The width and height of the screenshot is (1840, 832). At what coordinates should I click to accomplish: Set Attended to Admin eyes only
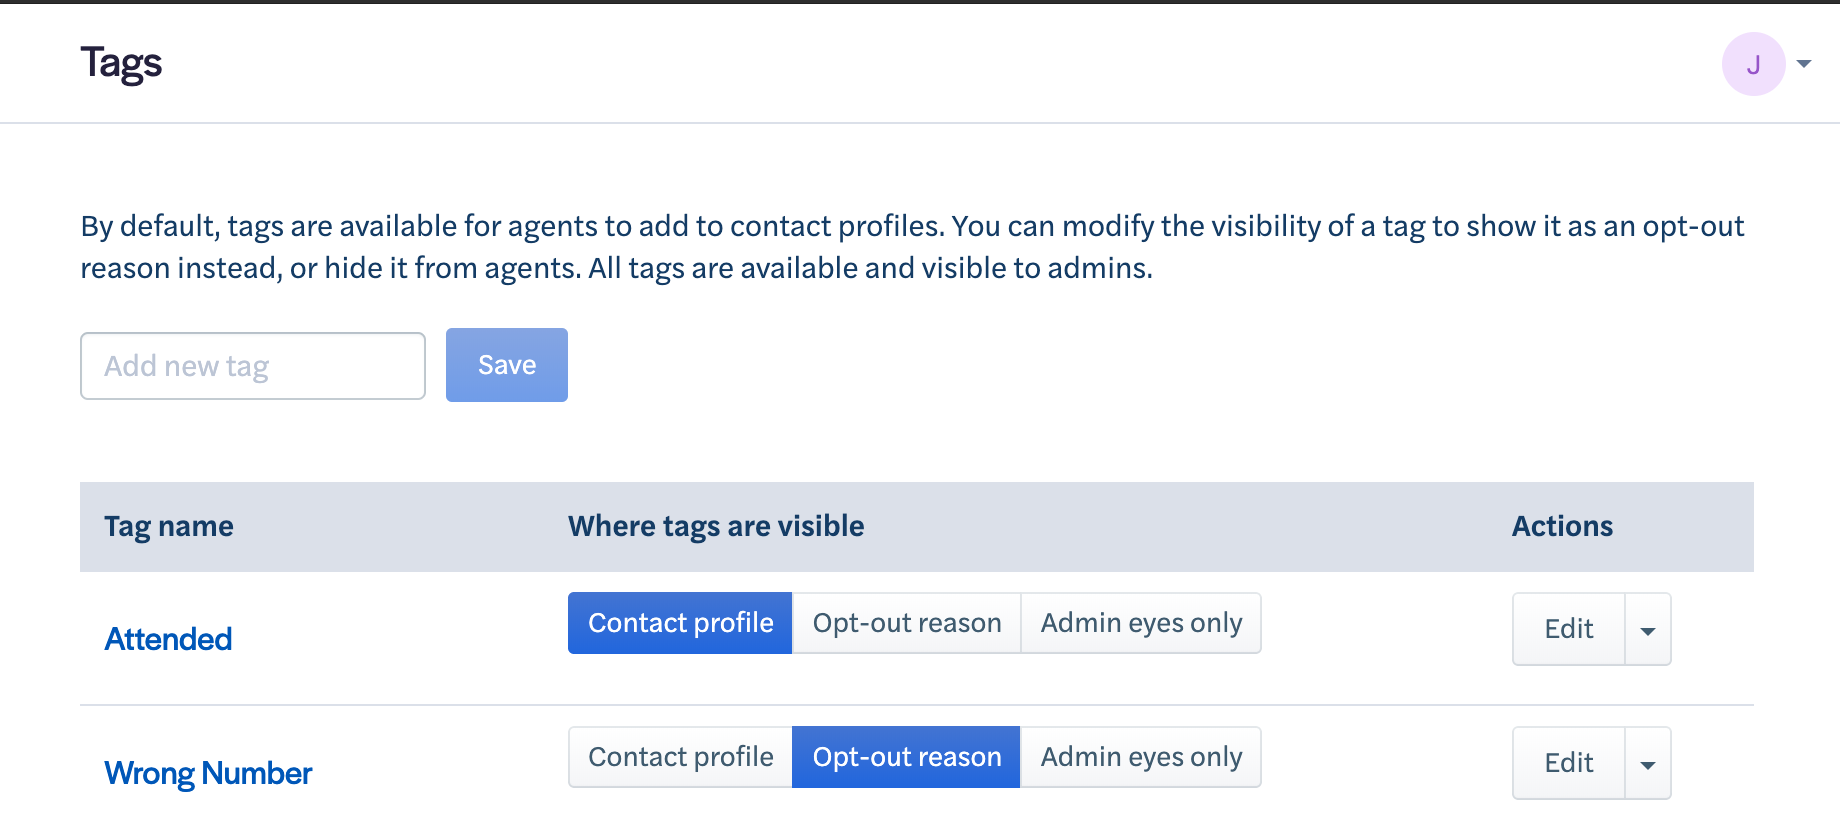[x=1140, y=622]
